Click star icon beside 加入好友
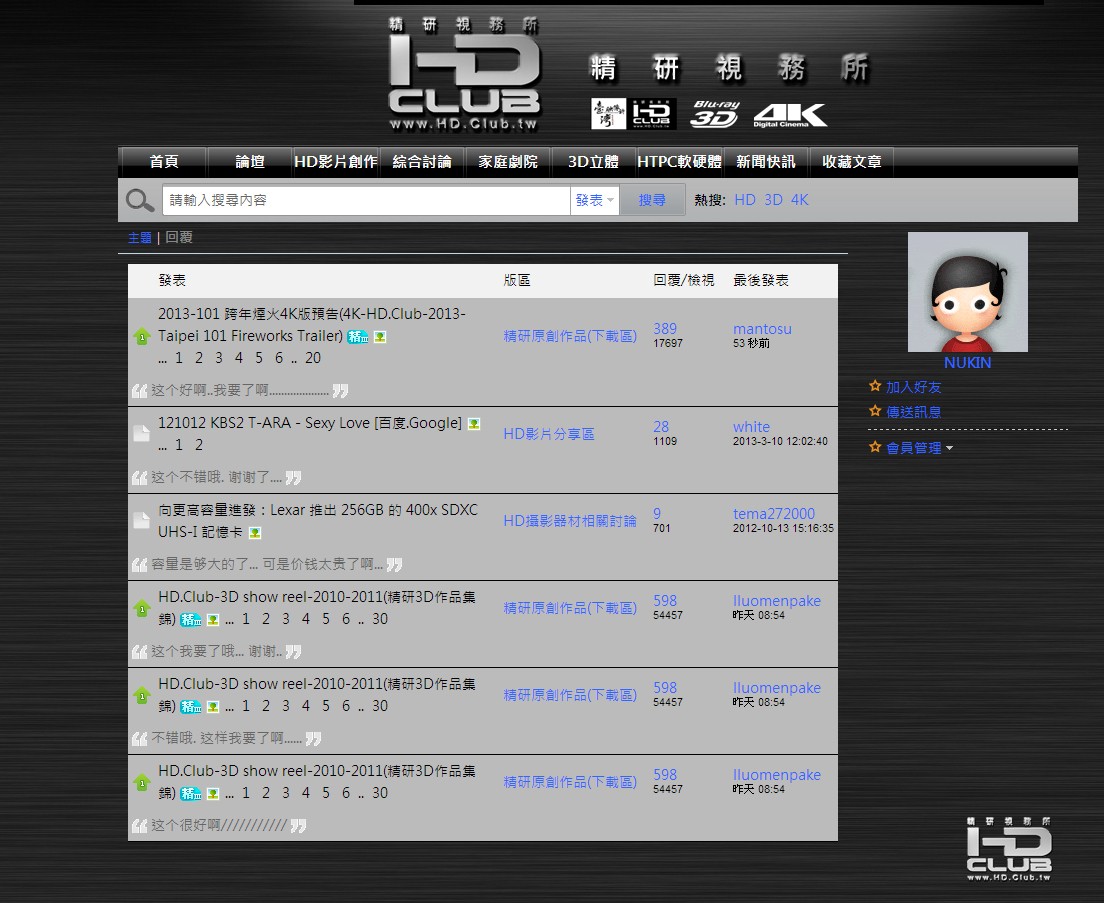The height and width of the screenshot is (903, 1104). 875,386
